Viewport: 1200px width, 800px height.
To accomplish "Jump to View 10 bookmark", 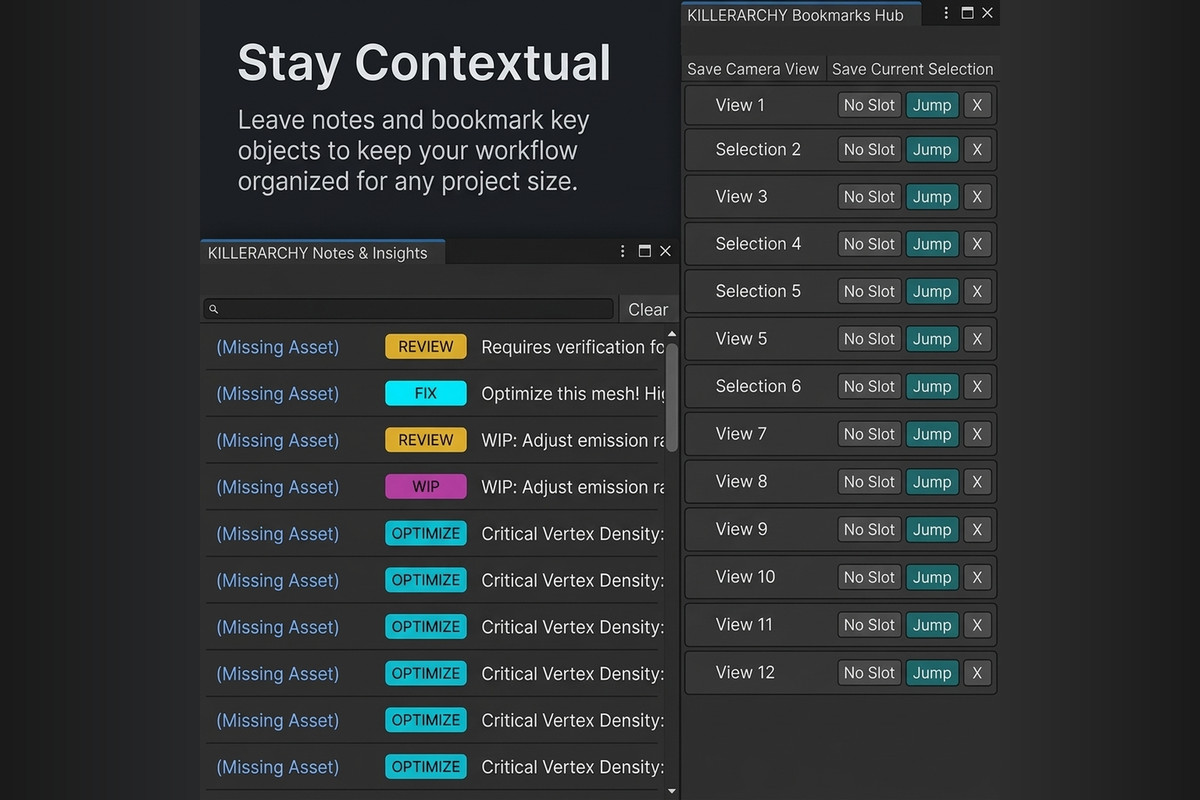I will tap(932, 577).
